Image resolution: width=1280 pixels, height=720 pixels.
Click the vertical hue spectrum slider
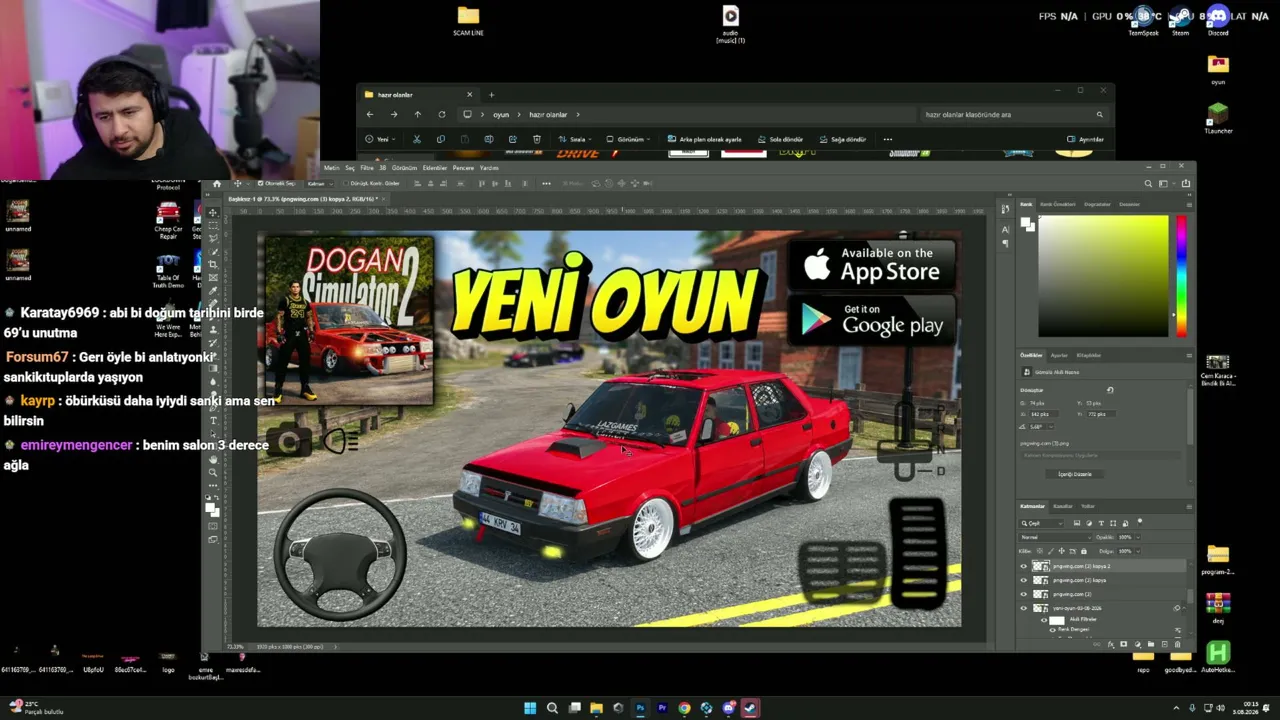(1181, 276)
